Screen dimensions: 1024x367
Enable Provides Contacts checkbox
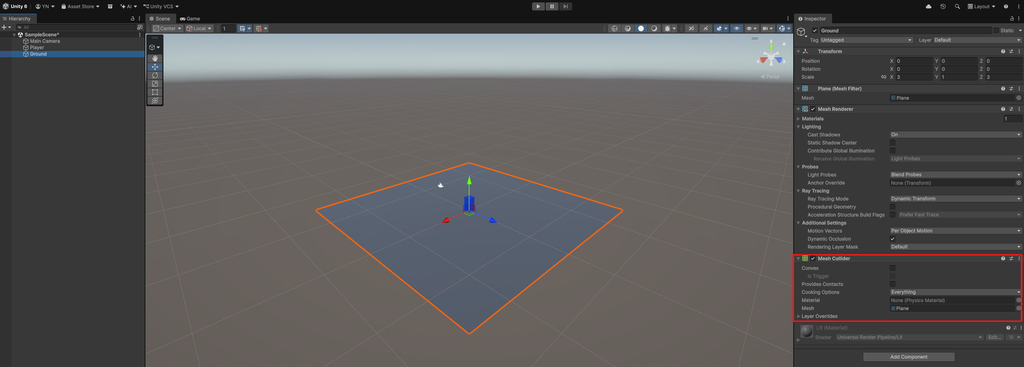893,284
